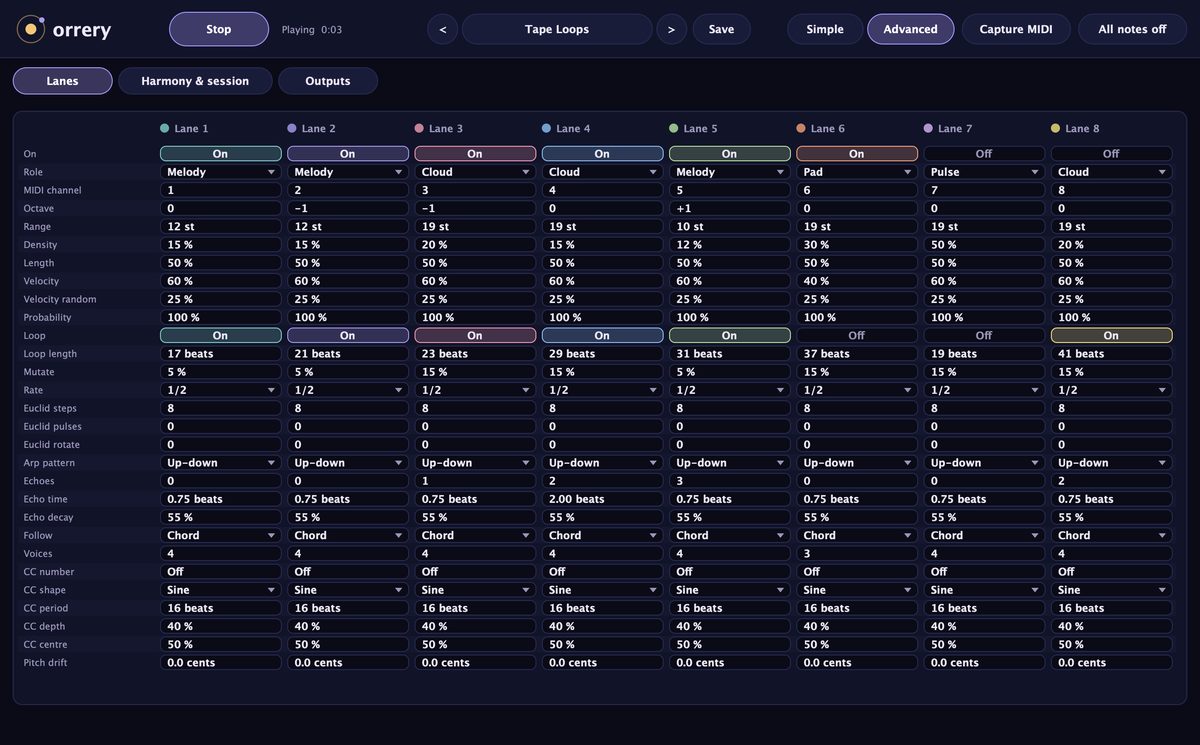Open the Tape Loops preset selector
This screenshot has width=1200, height=745.
(x=557, y=29)
